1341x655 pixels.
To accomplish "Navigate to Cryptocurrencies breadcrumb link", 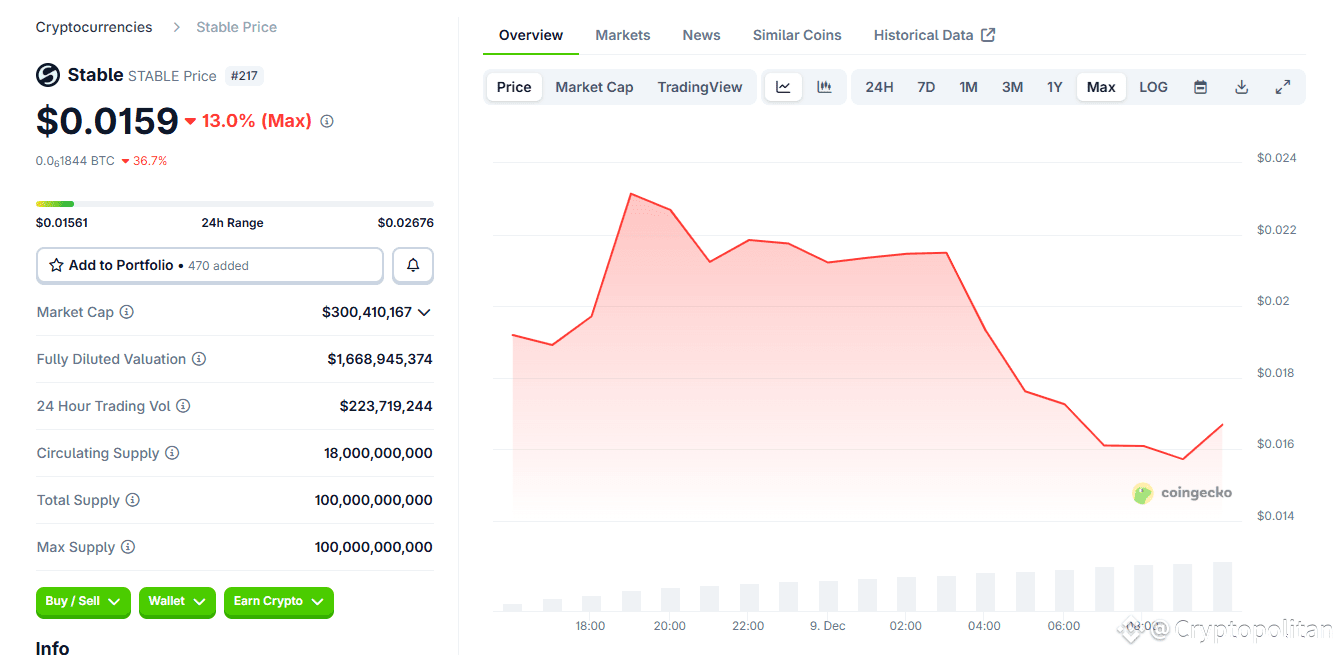I will click(x=93, y=26).
